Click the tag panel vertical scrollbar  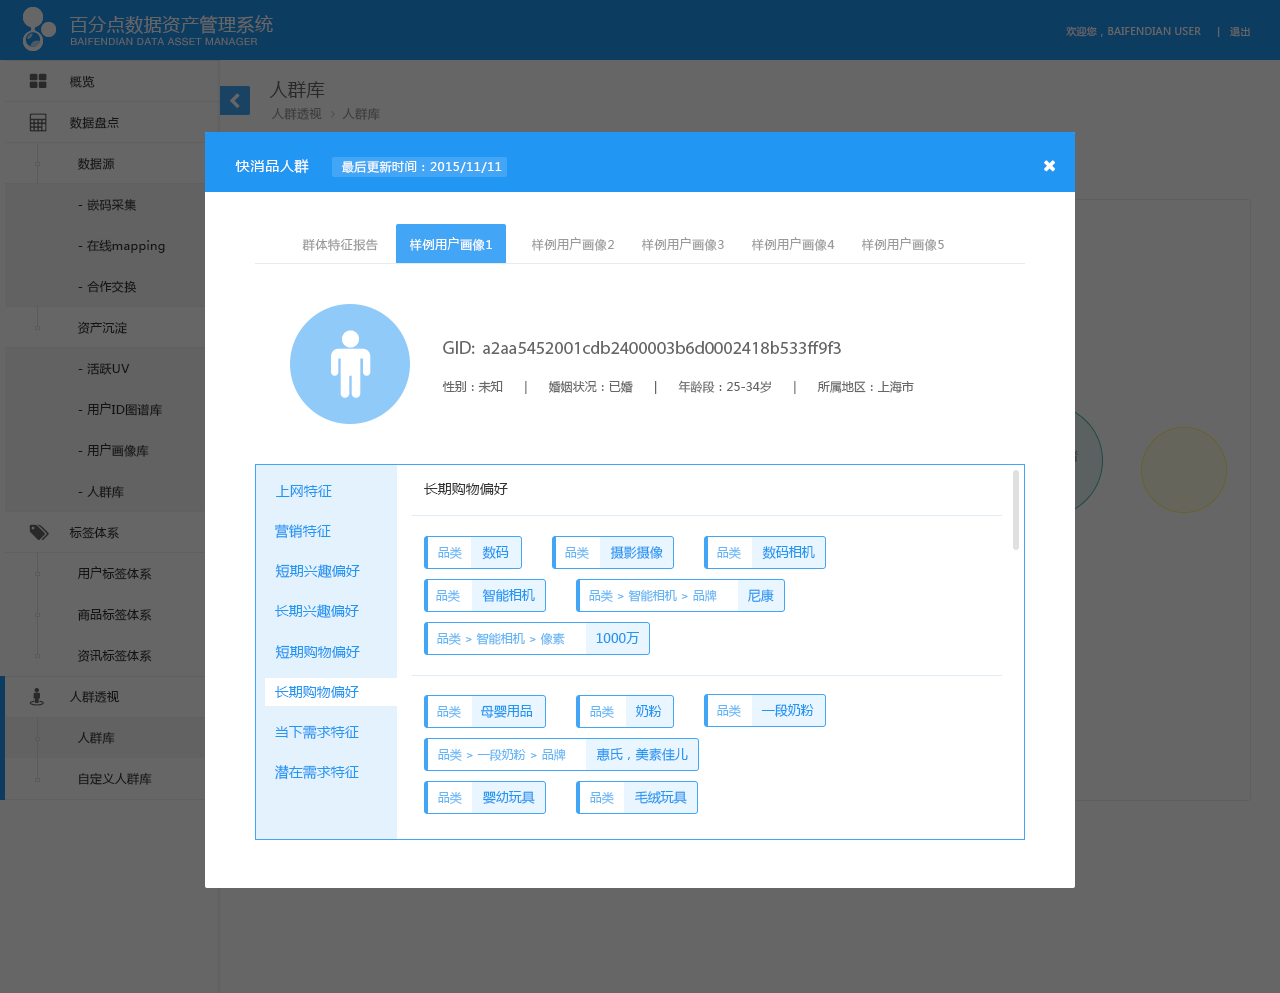(x=1016, y=510)
